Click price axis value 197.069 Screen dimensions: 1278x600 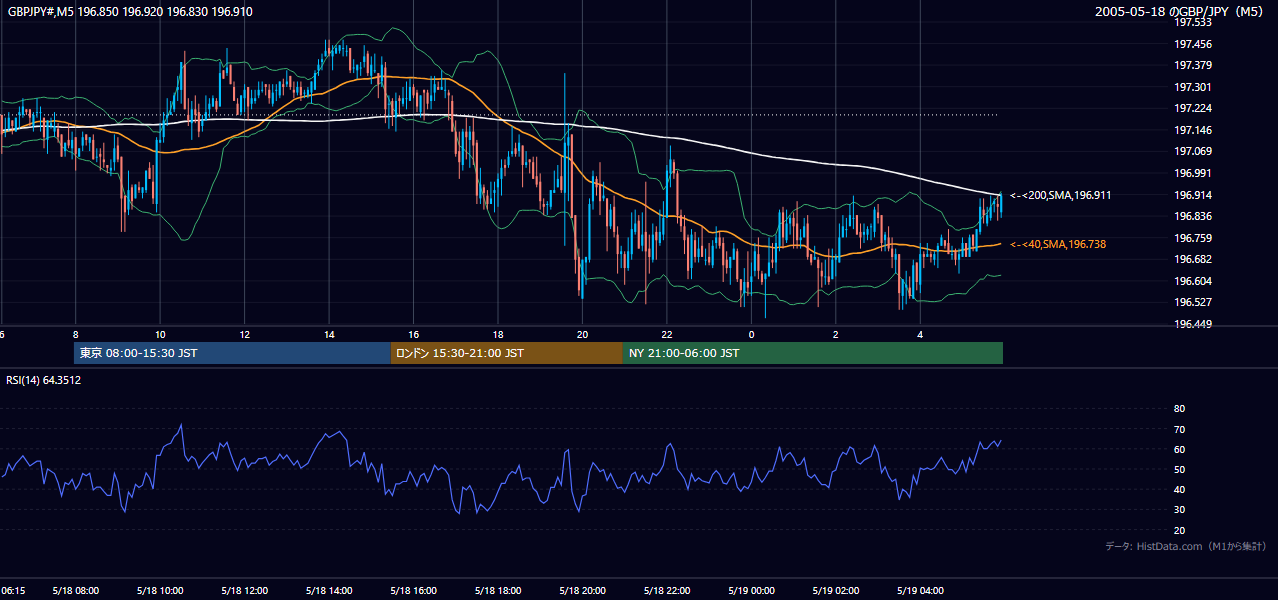[x=1192, y=151]
